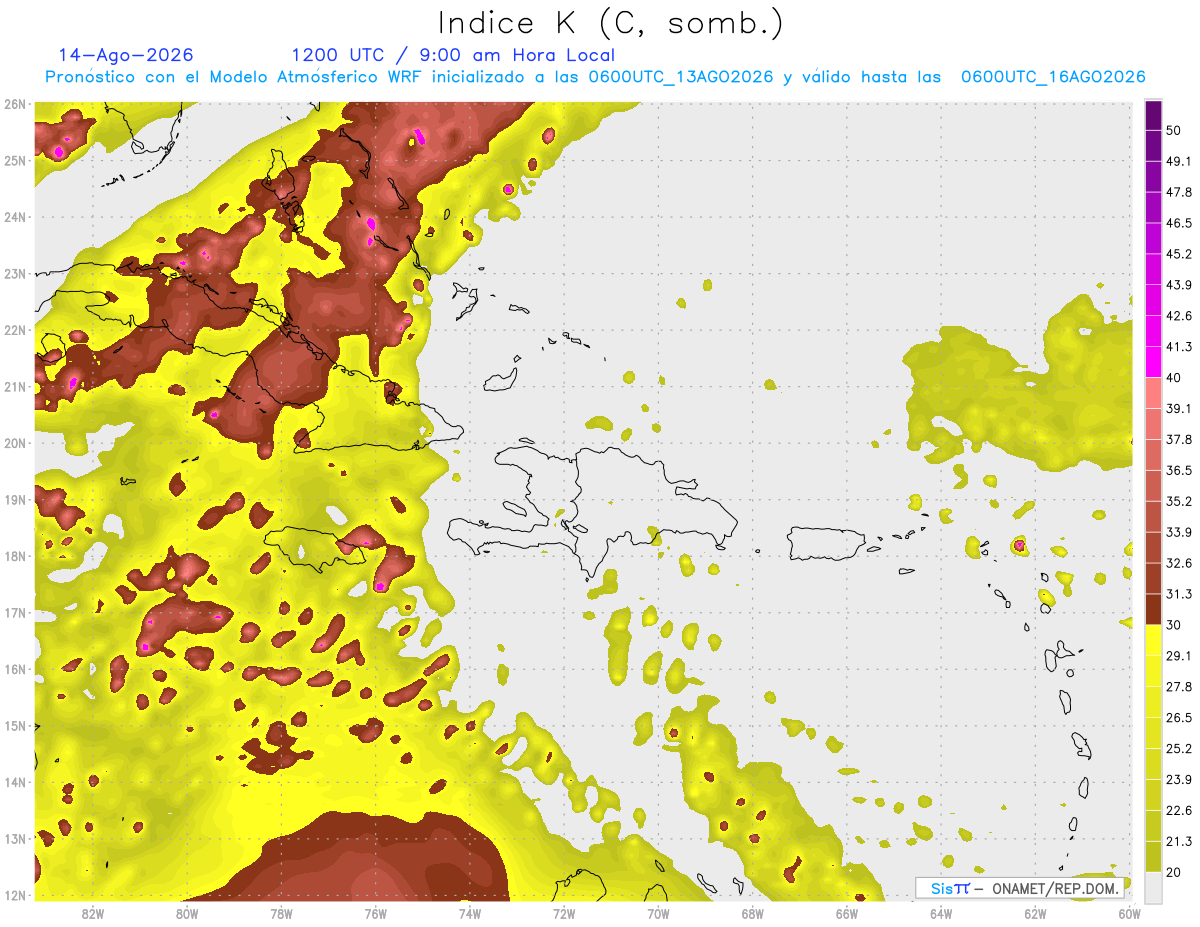Image resolution: width=1200 pixels, height=927 pixels.
Task: Click colorbar value "40"
Action: pos(1174,378)
